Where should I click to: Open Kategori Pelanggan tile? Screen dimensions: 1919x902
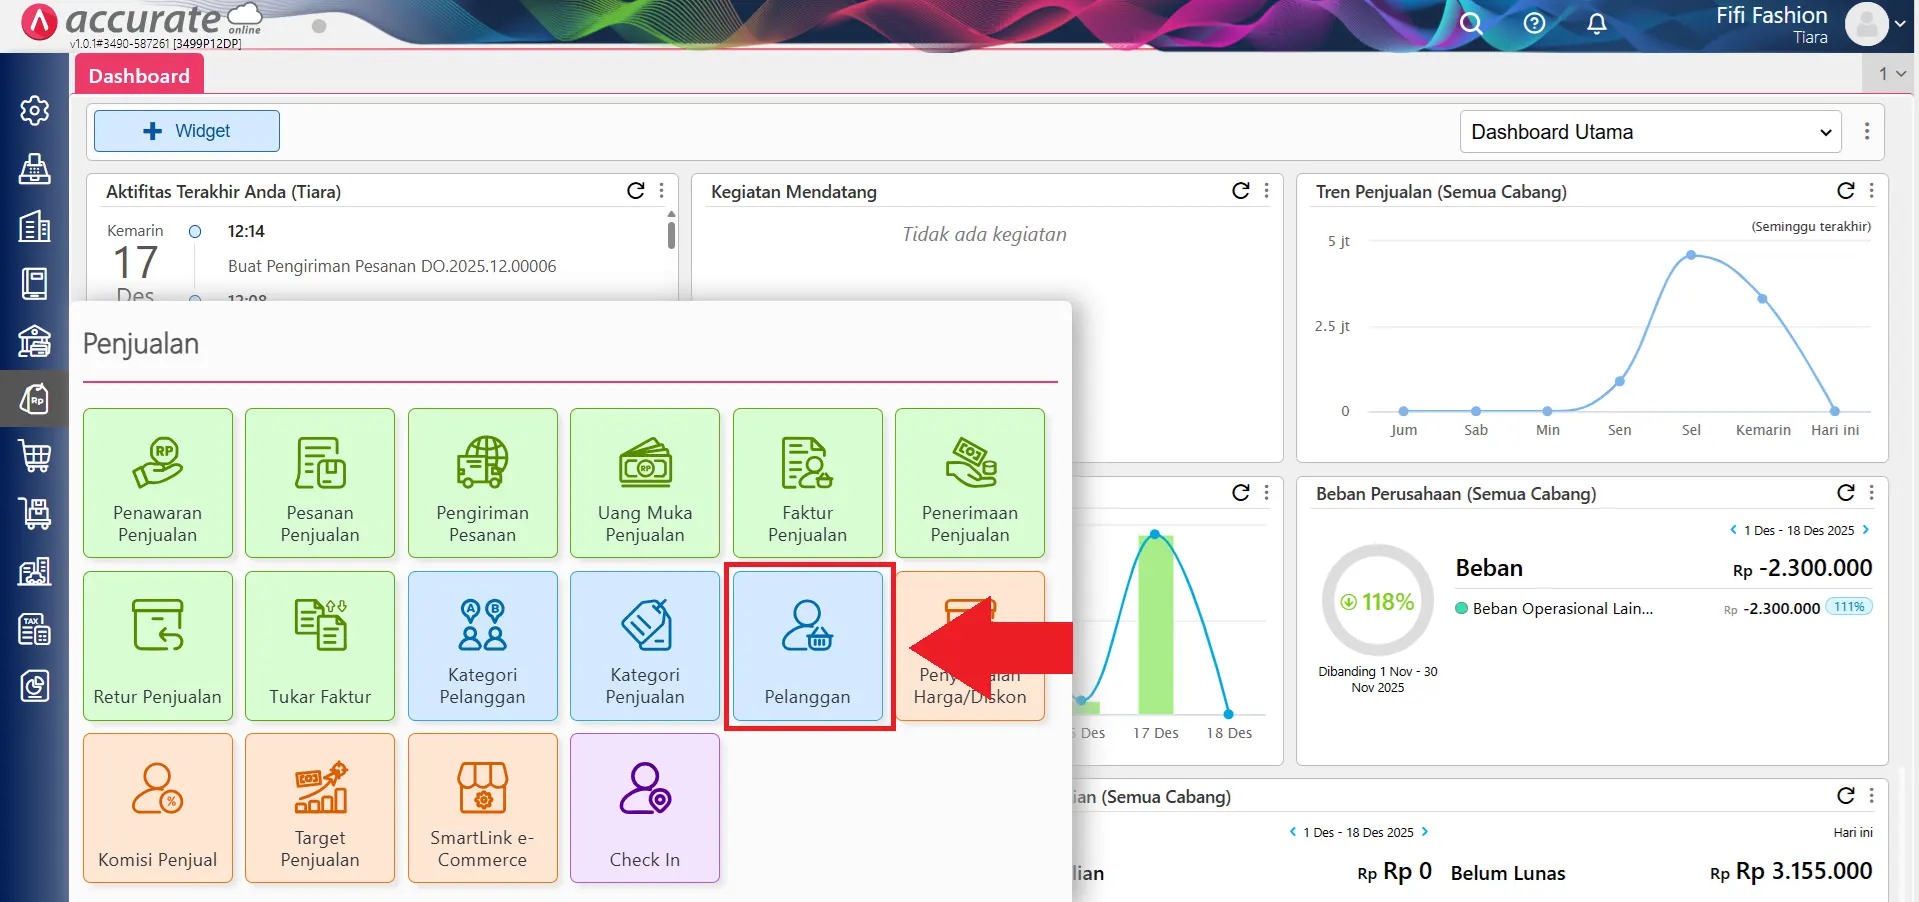pos(482,646)
